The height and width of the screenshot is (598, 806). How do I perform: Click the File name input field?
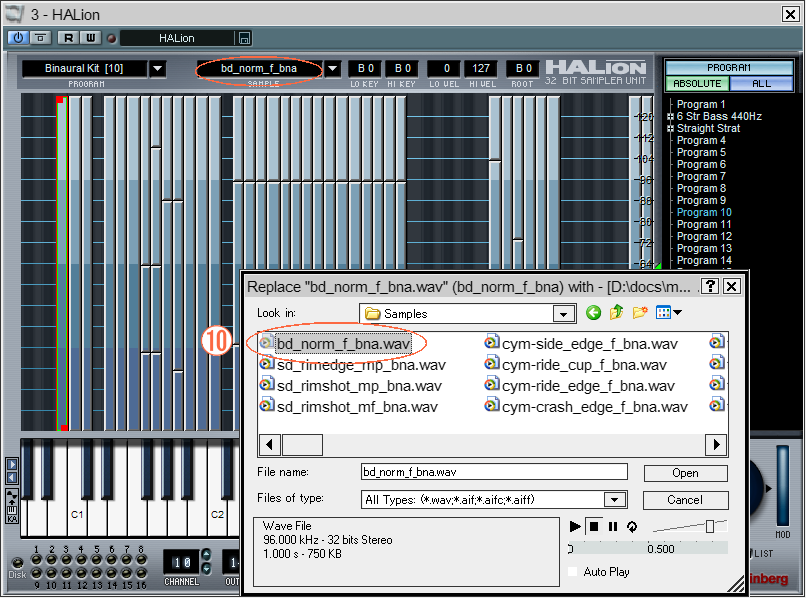pos(494,472)
